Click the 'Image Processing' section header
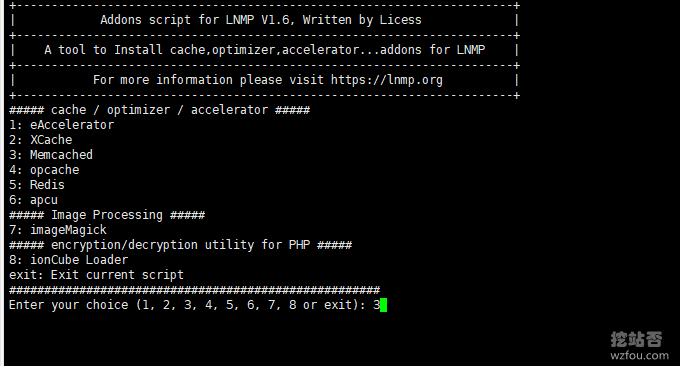The width and height of the screenshot is (680, 366). pos(107,215)
